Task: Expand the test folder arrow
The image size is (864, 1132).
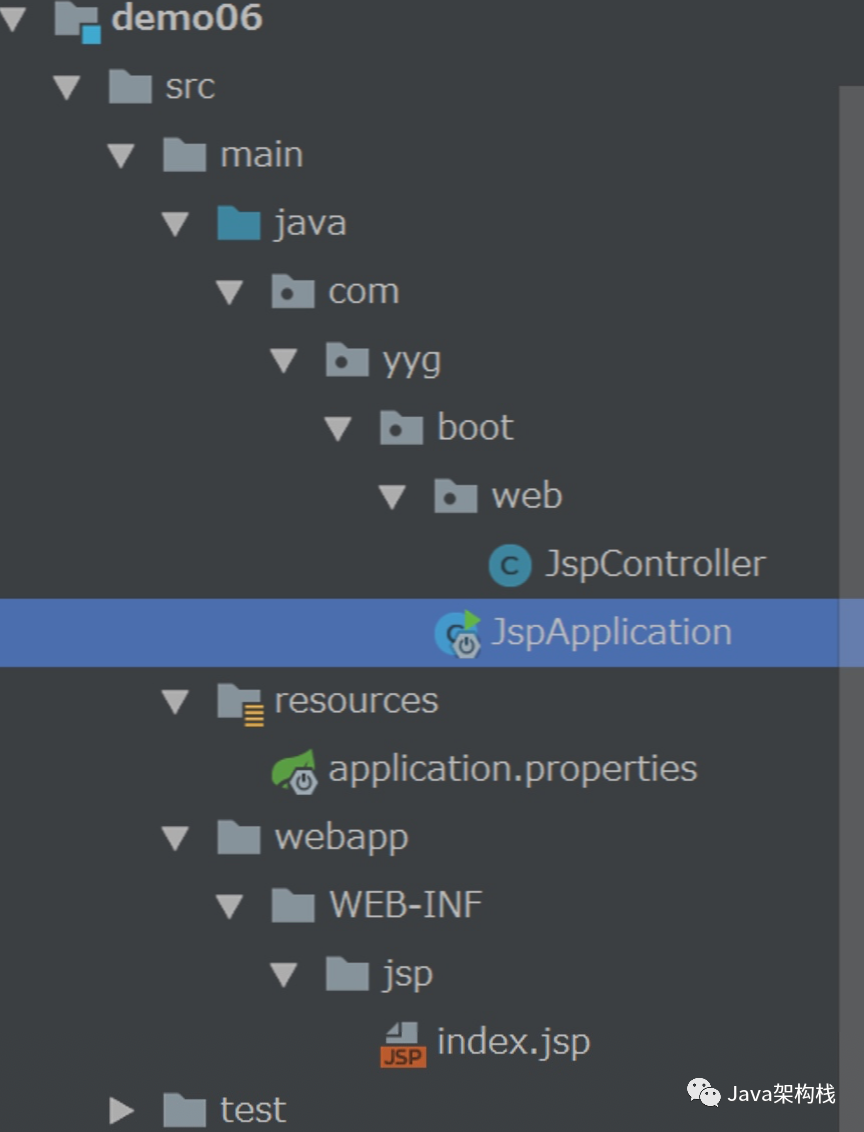Action: pyautogui.click(x=122, y=1110)
